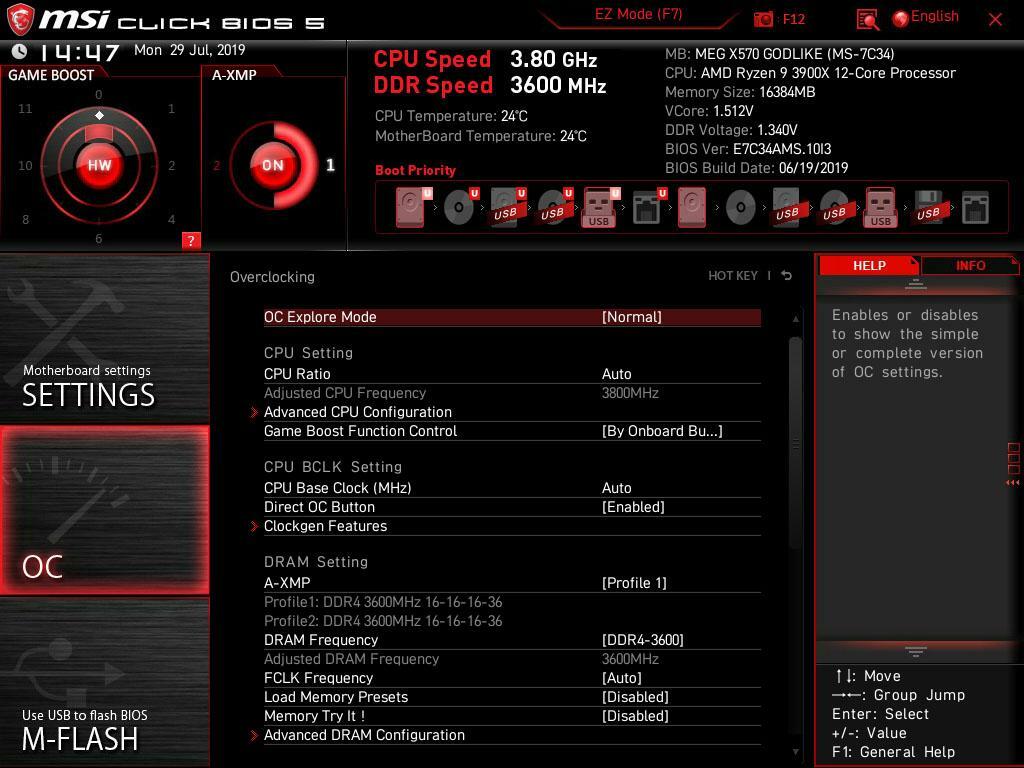
Task: Click the F12 screenshot label
Action: 793,19
